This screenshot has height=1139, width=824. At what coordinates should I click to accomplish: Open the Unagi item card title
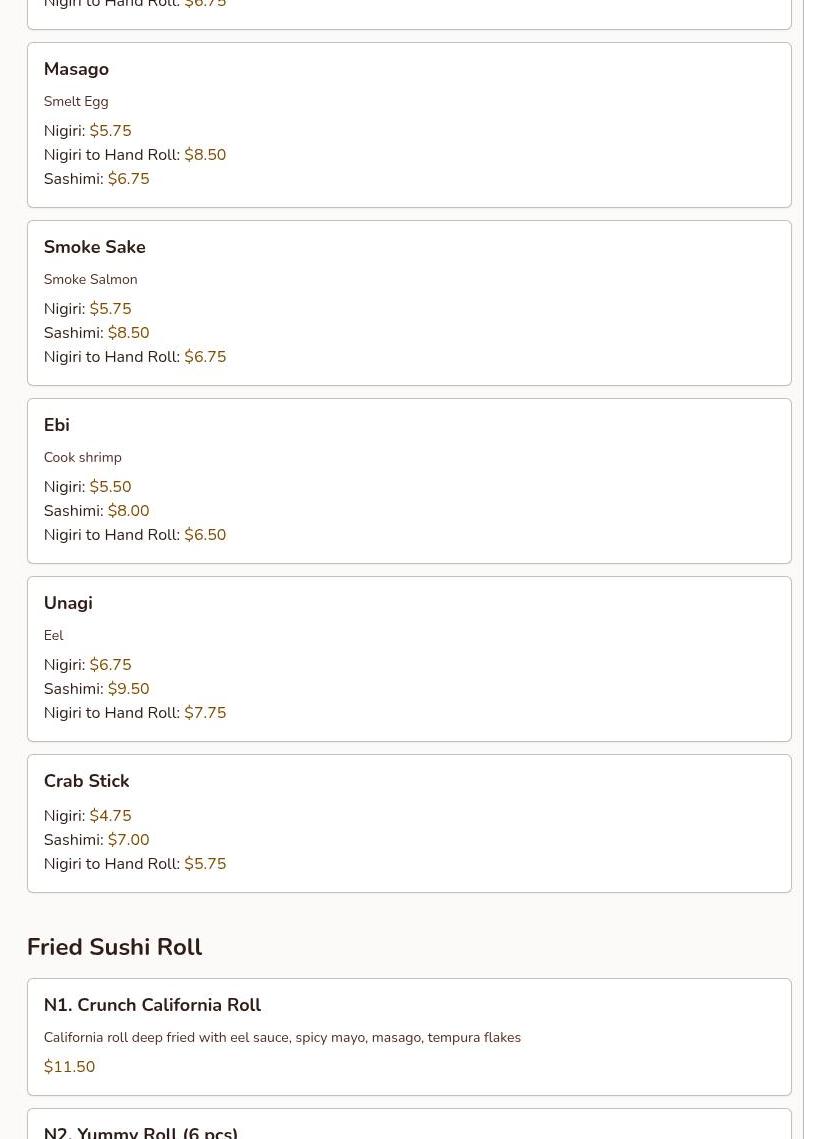(68, 603)
